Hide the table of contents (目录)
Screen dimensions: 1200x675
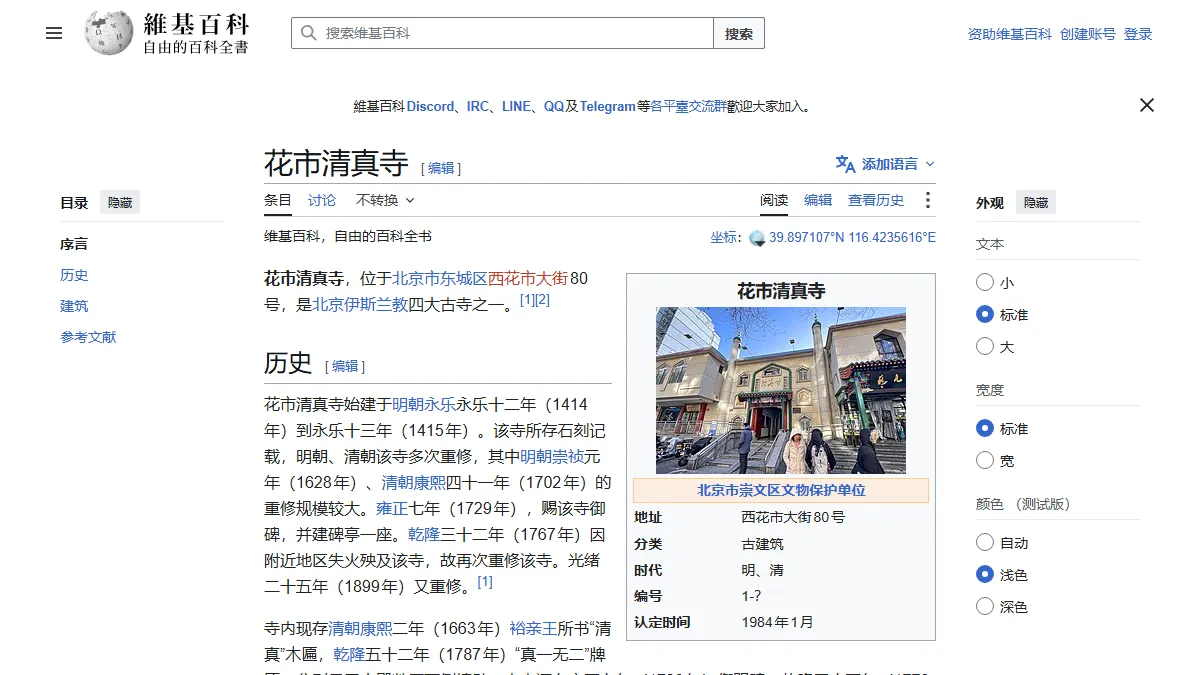click(x=120, y=202)
